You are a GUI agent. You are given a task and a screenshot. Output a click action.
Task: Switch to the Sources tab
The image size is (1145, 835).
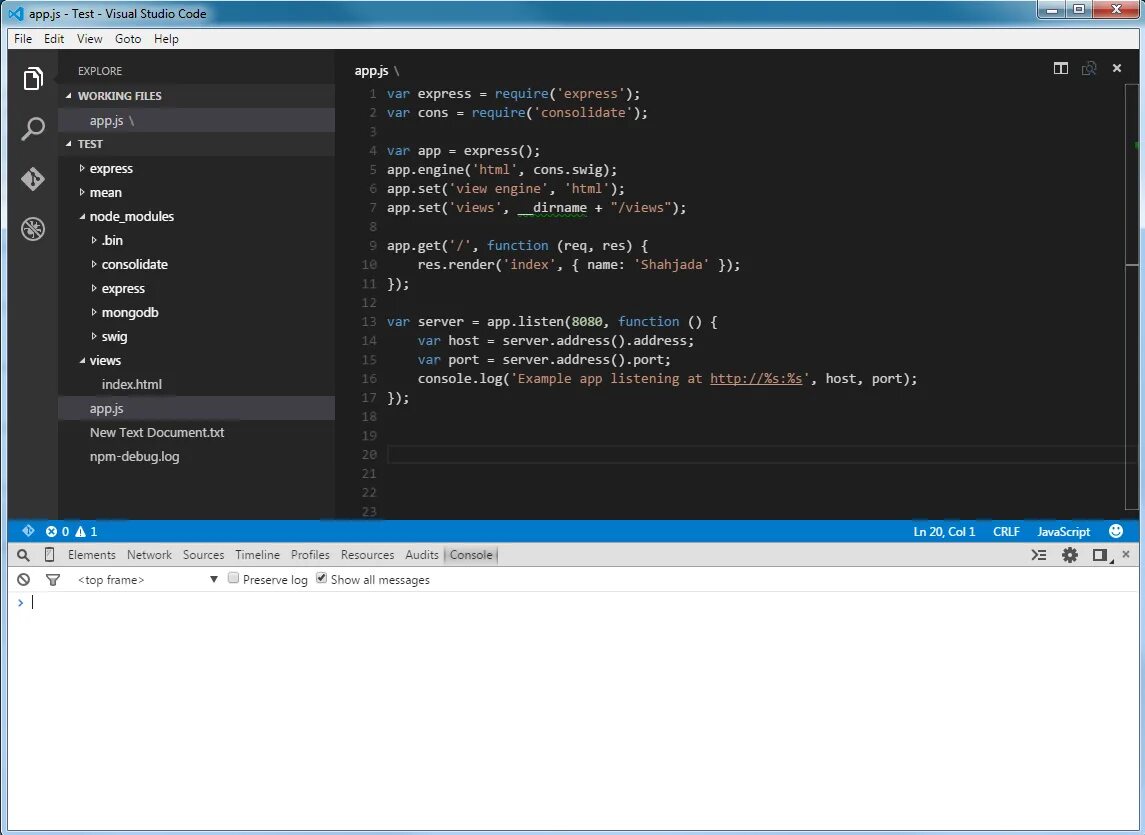pos(203,555)
